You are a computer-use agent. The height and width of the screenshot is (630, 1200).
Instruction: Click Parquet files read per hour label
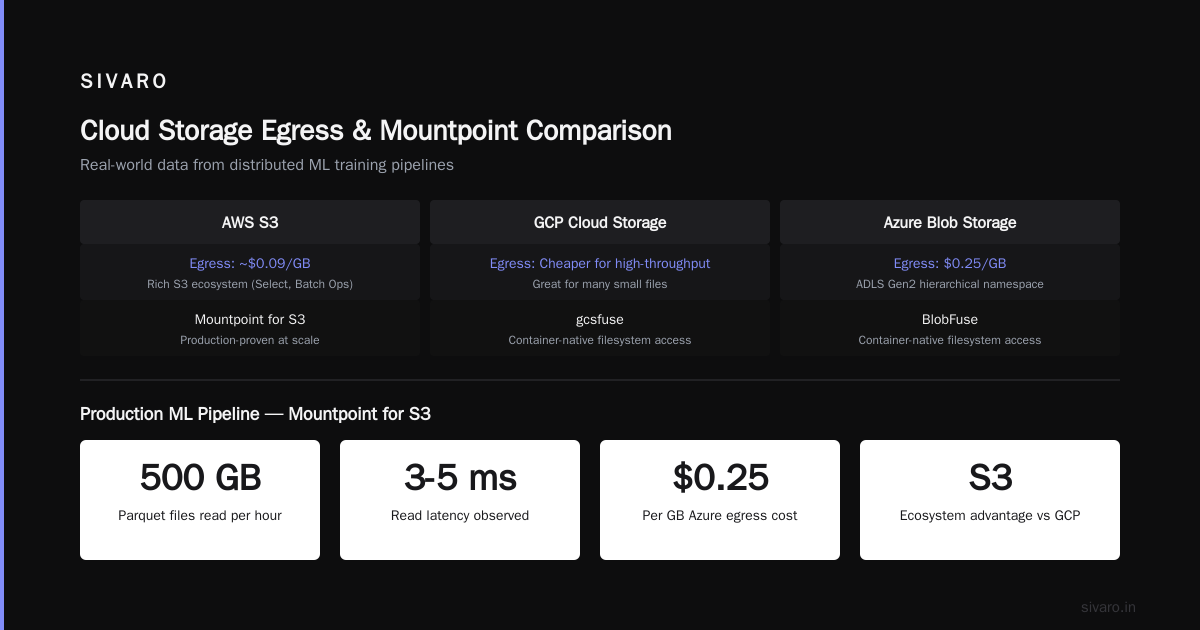click(x=200, y=516)
